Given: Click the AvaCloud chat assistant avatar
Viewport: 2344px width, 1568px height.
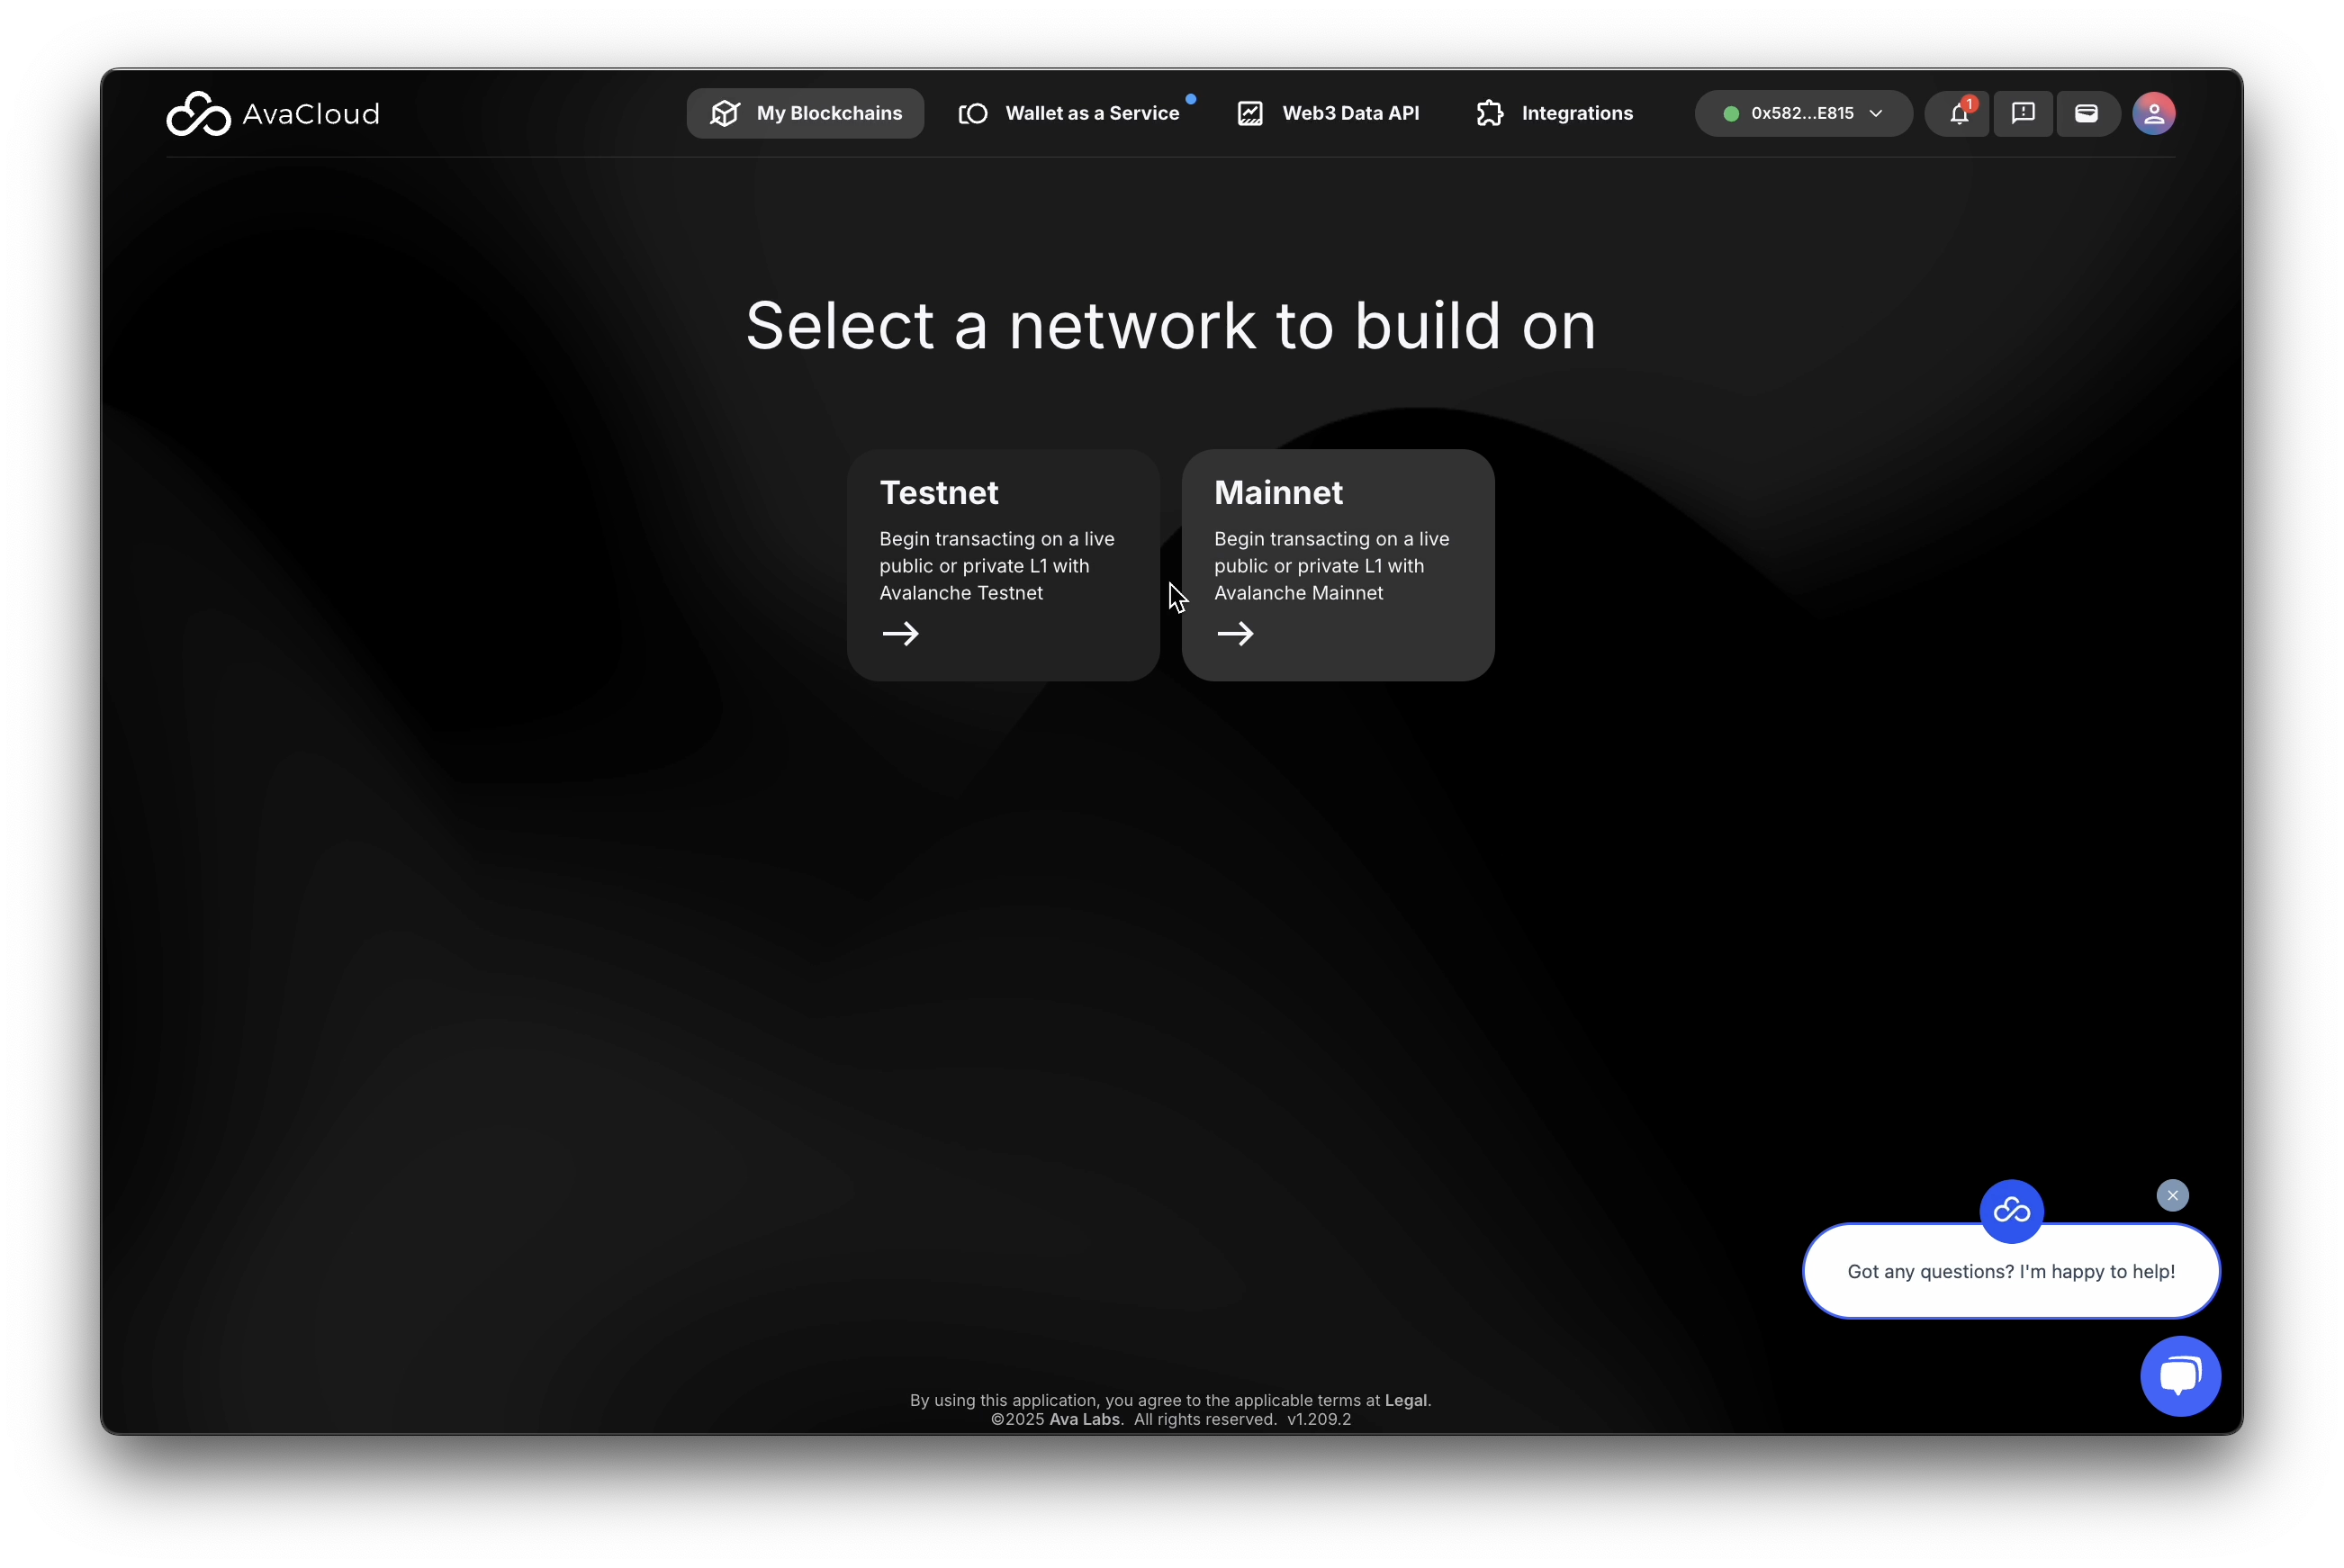Looking at the screenshot, I should pos(2011,1212).
